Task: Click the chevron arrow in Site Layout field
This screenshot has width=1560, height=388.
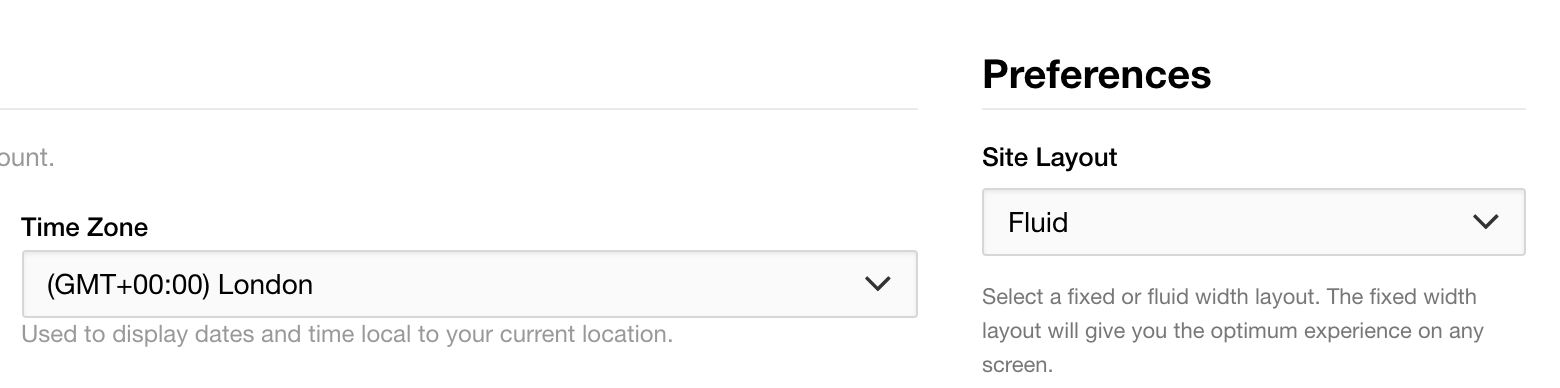Action: (1486, 222)
